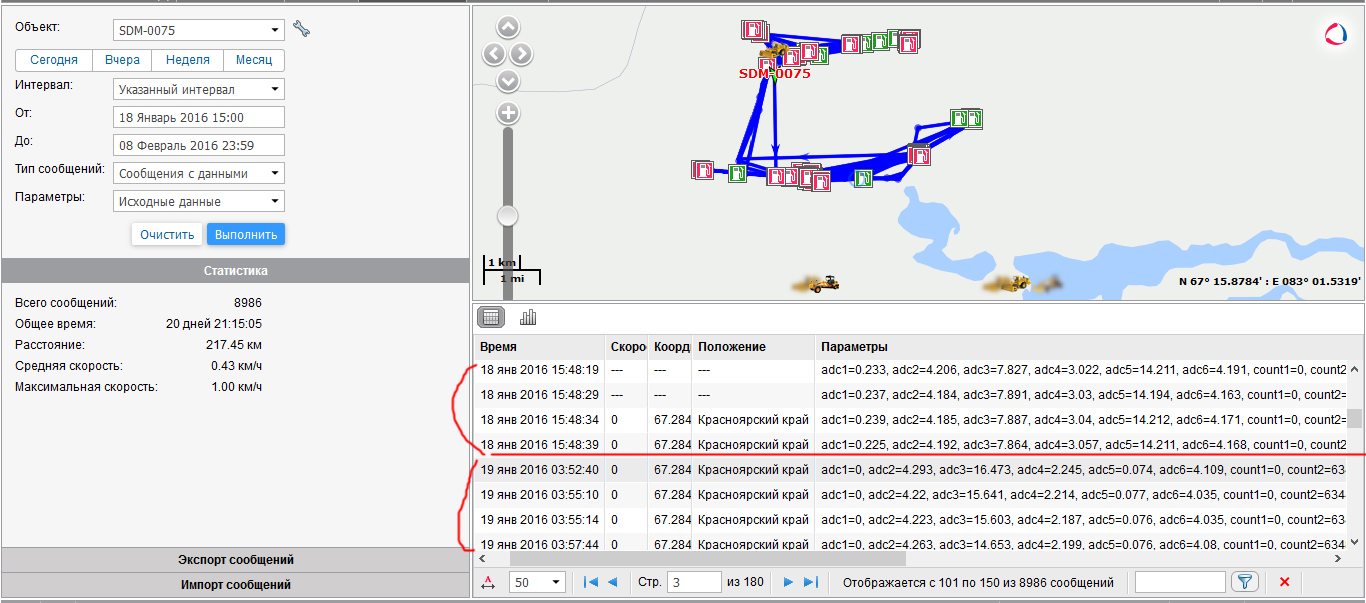Pan the map right with the arrow button
Viewport: 1366px width, 603px height.
tap(522, 54)
